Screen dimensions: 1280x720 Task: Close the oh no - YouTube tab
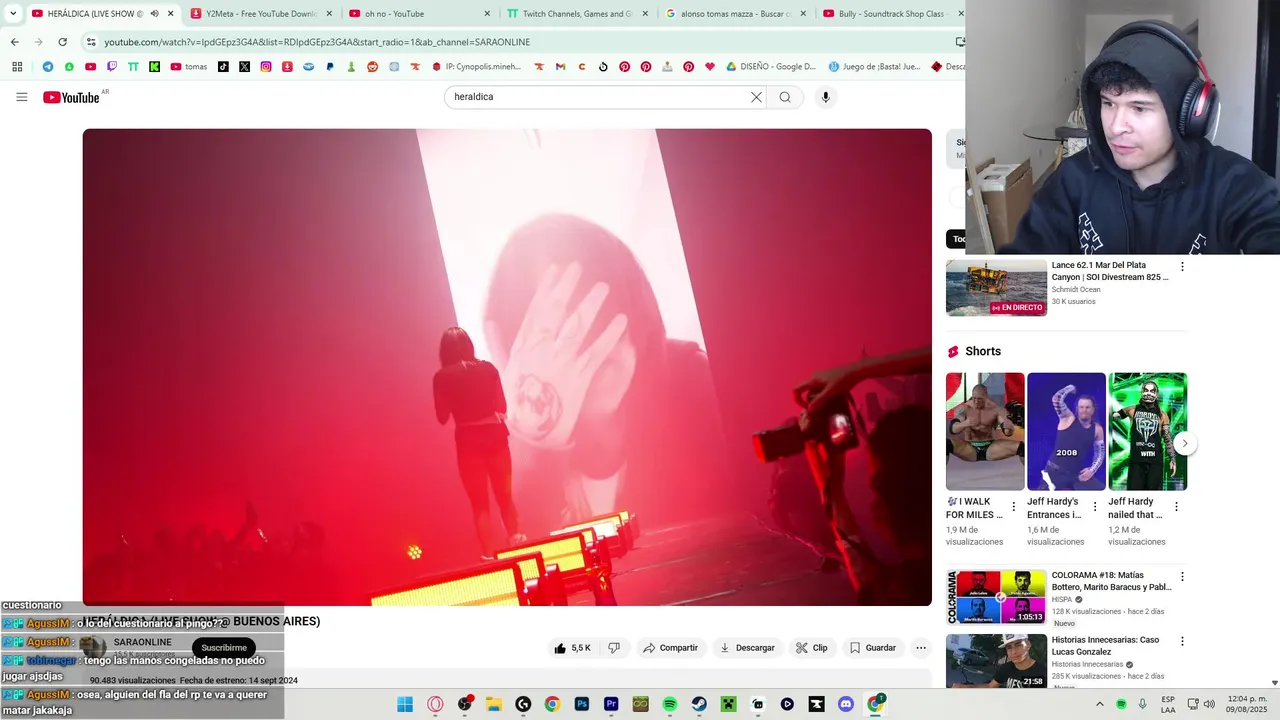(x=487, y=14)
